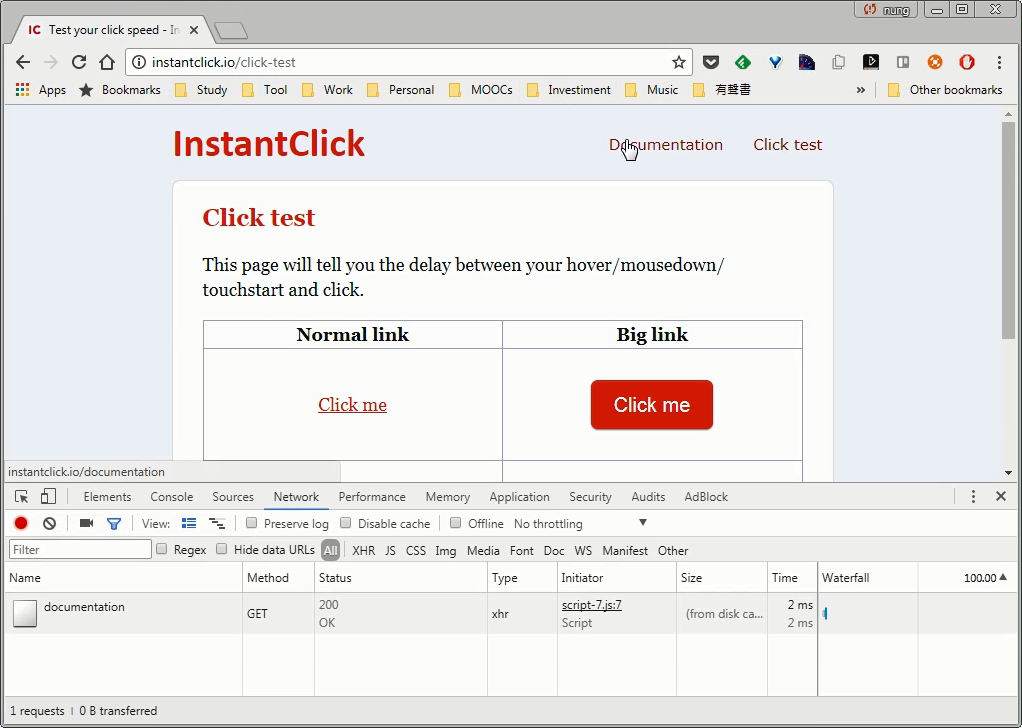Open the Chrome three-dot menu
The image size is (1022, 728).
pos(999,62)
